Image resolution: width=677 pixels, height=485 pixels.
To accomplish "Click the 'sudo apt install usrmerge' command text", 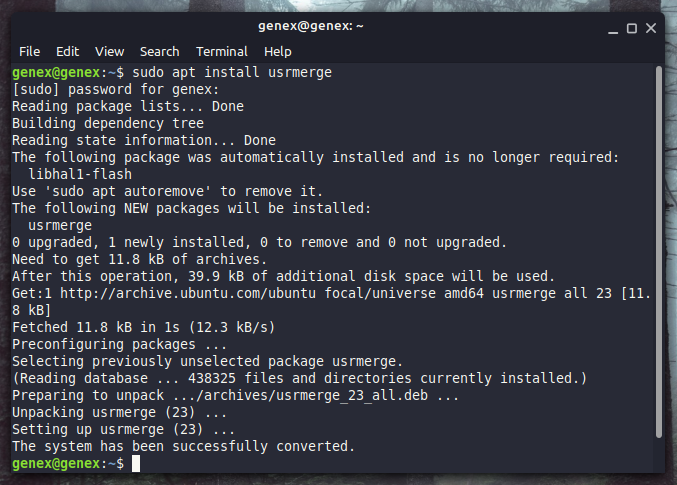I will point(232,73).
